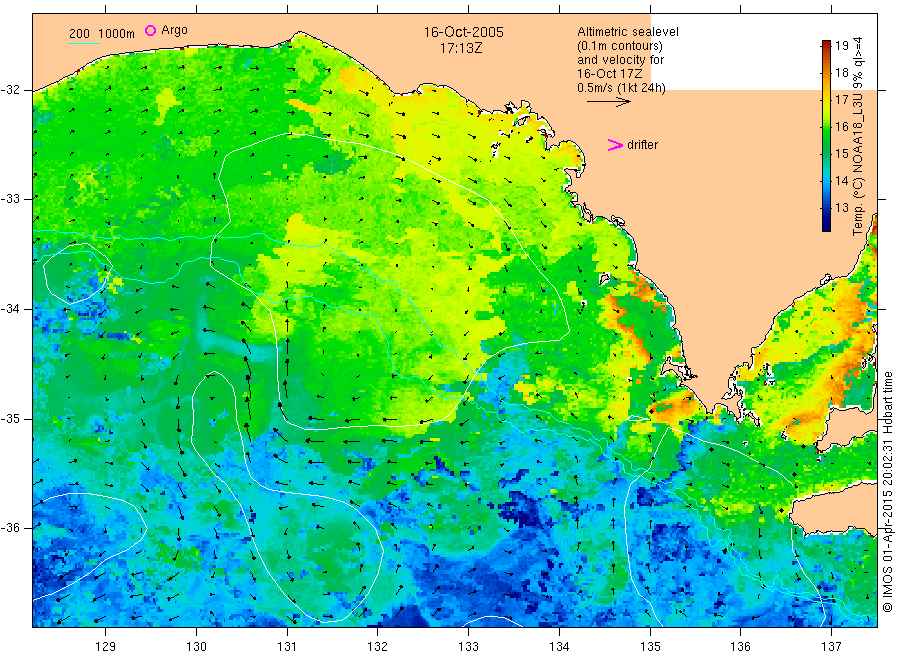Click the 'drifter' legend label
The width and height of the screenshot is (900, 660).
point(642,145)
